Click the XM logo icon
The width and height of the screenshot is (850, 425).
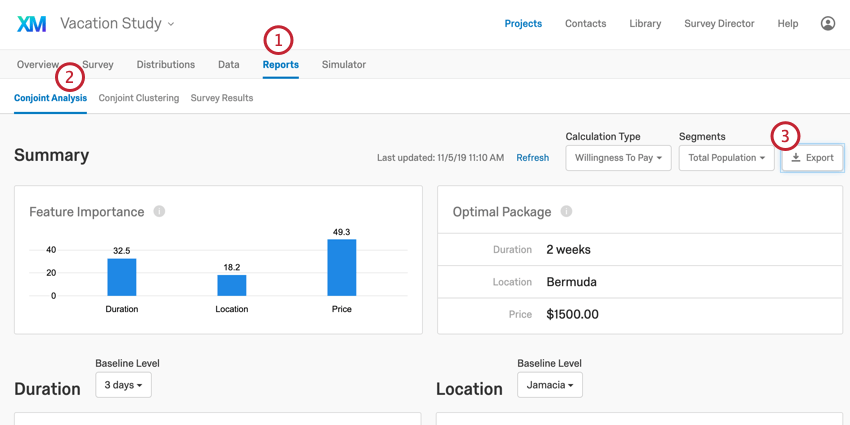tap(31, 23)
